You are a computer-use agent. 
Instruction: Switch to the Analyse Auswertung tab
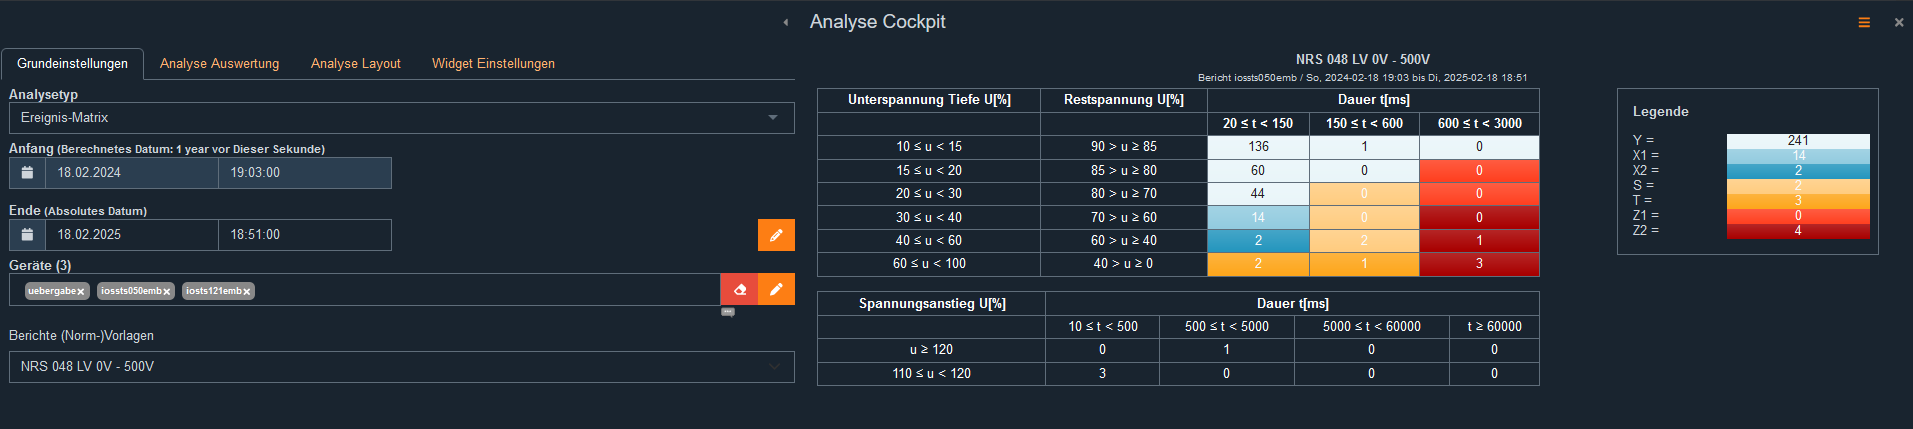click(219, 64)
